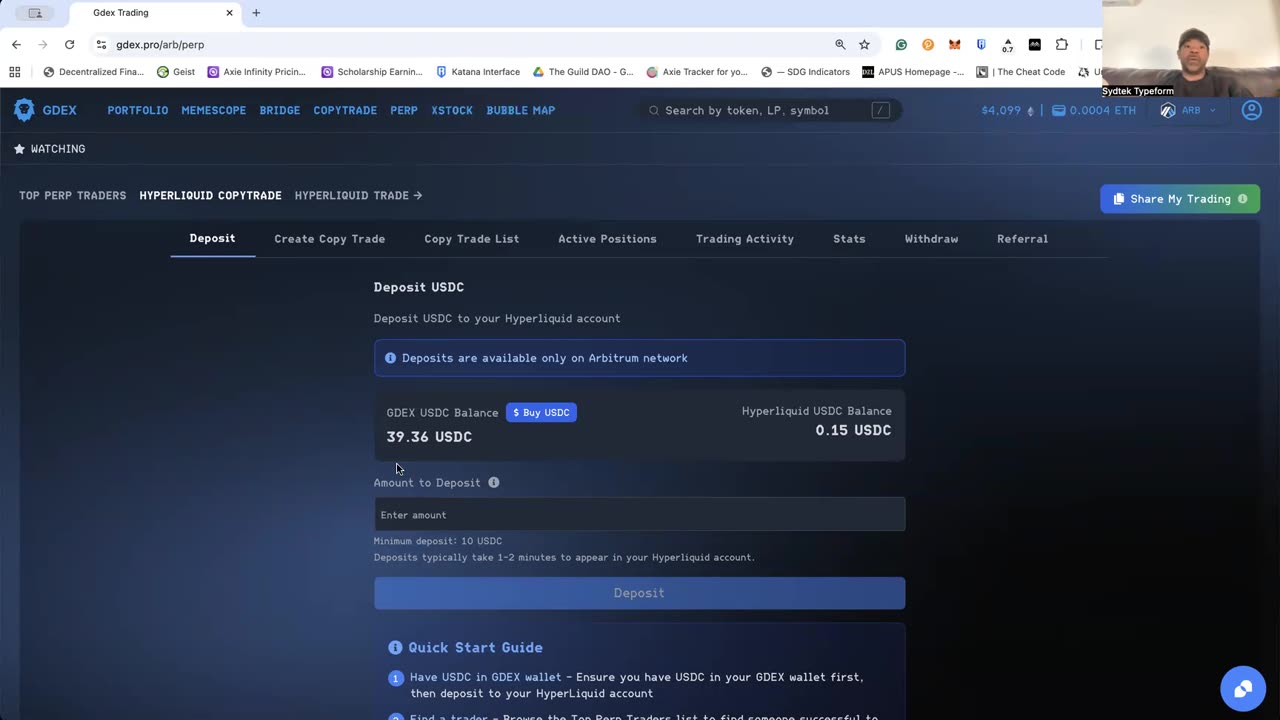Screen dimensions: 1280x720
Task: Open the Memescope page
Action: (214, 110)
